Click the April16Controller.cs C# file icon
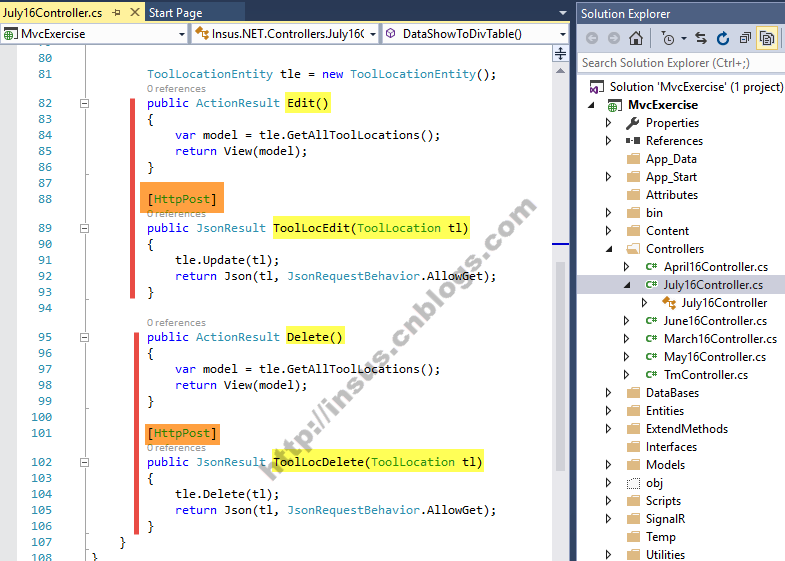The width and height of the screenshot is (785, 561). point(651,267)
